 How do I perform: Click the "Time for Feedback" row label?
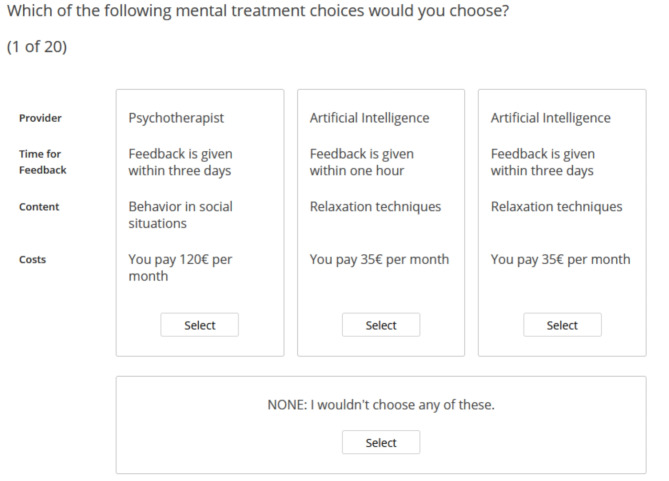click(x=42, y=162)
